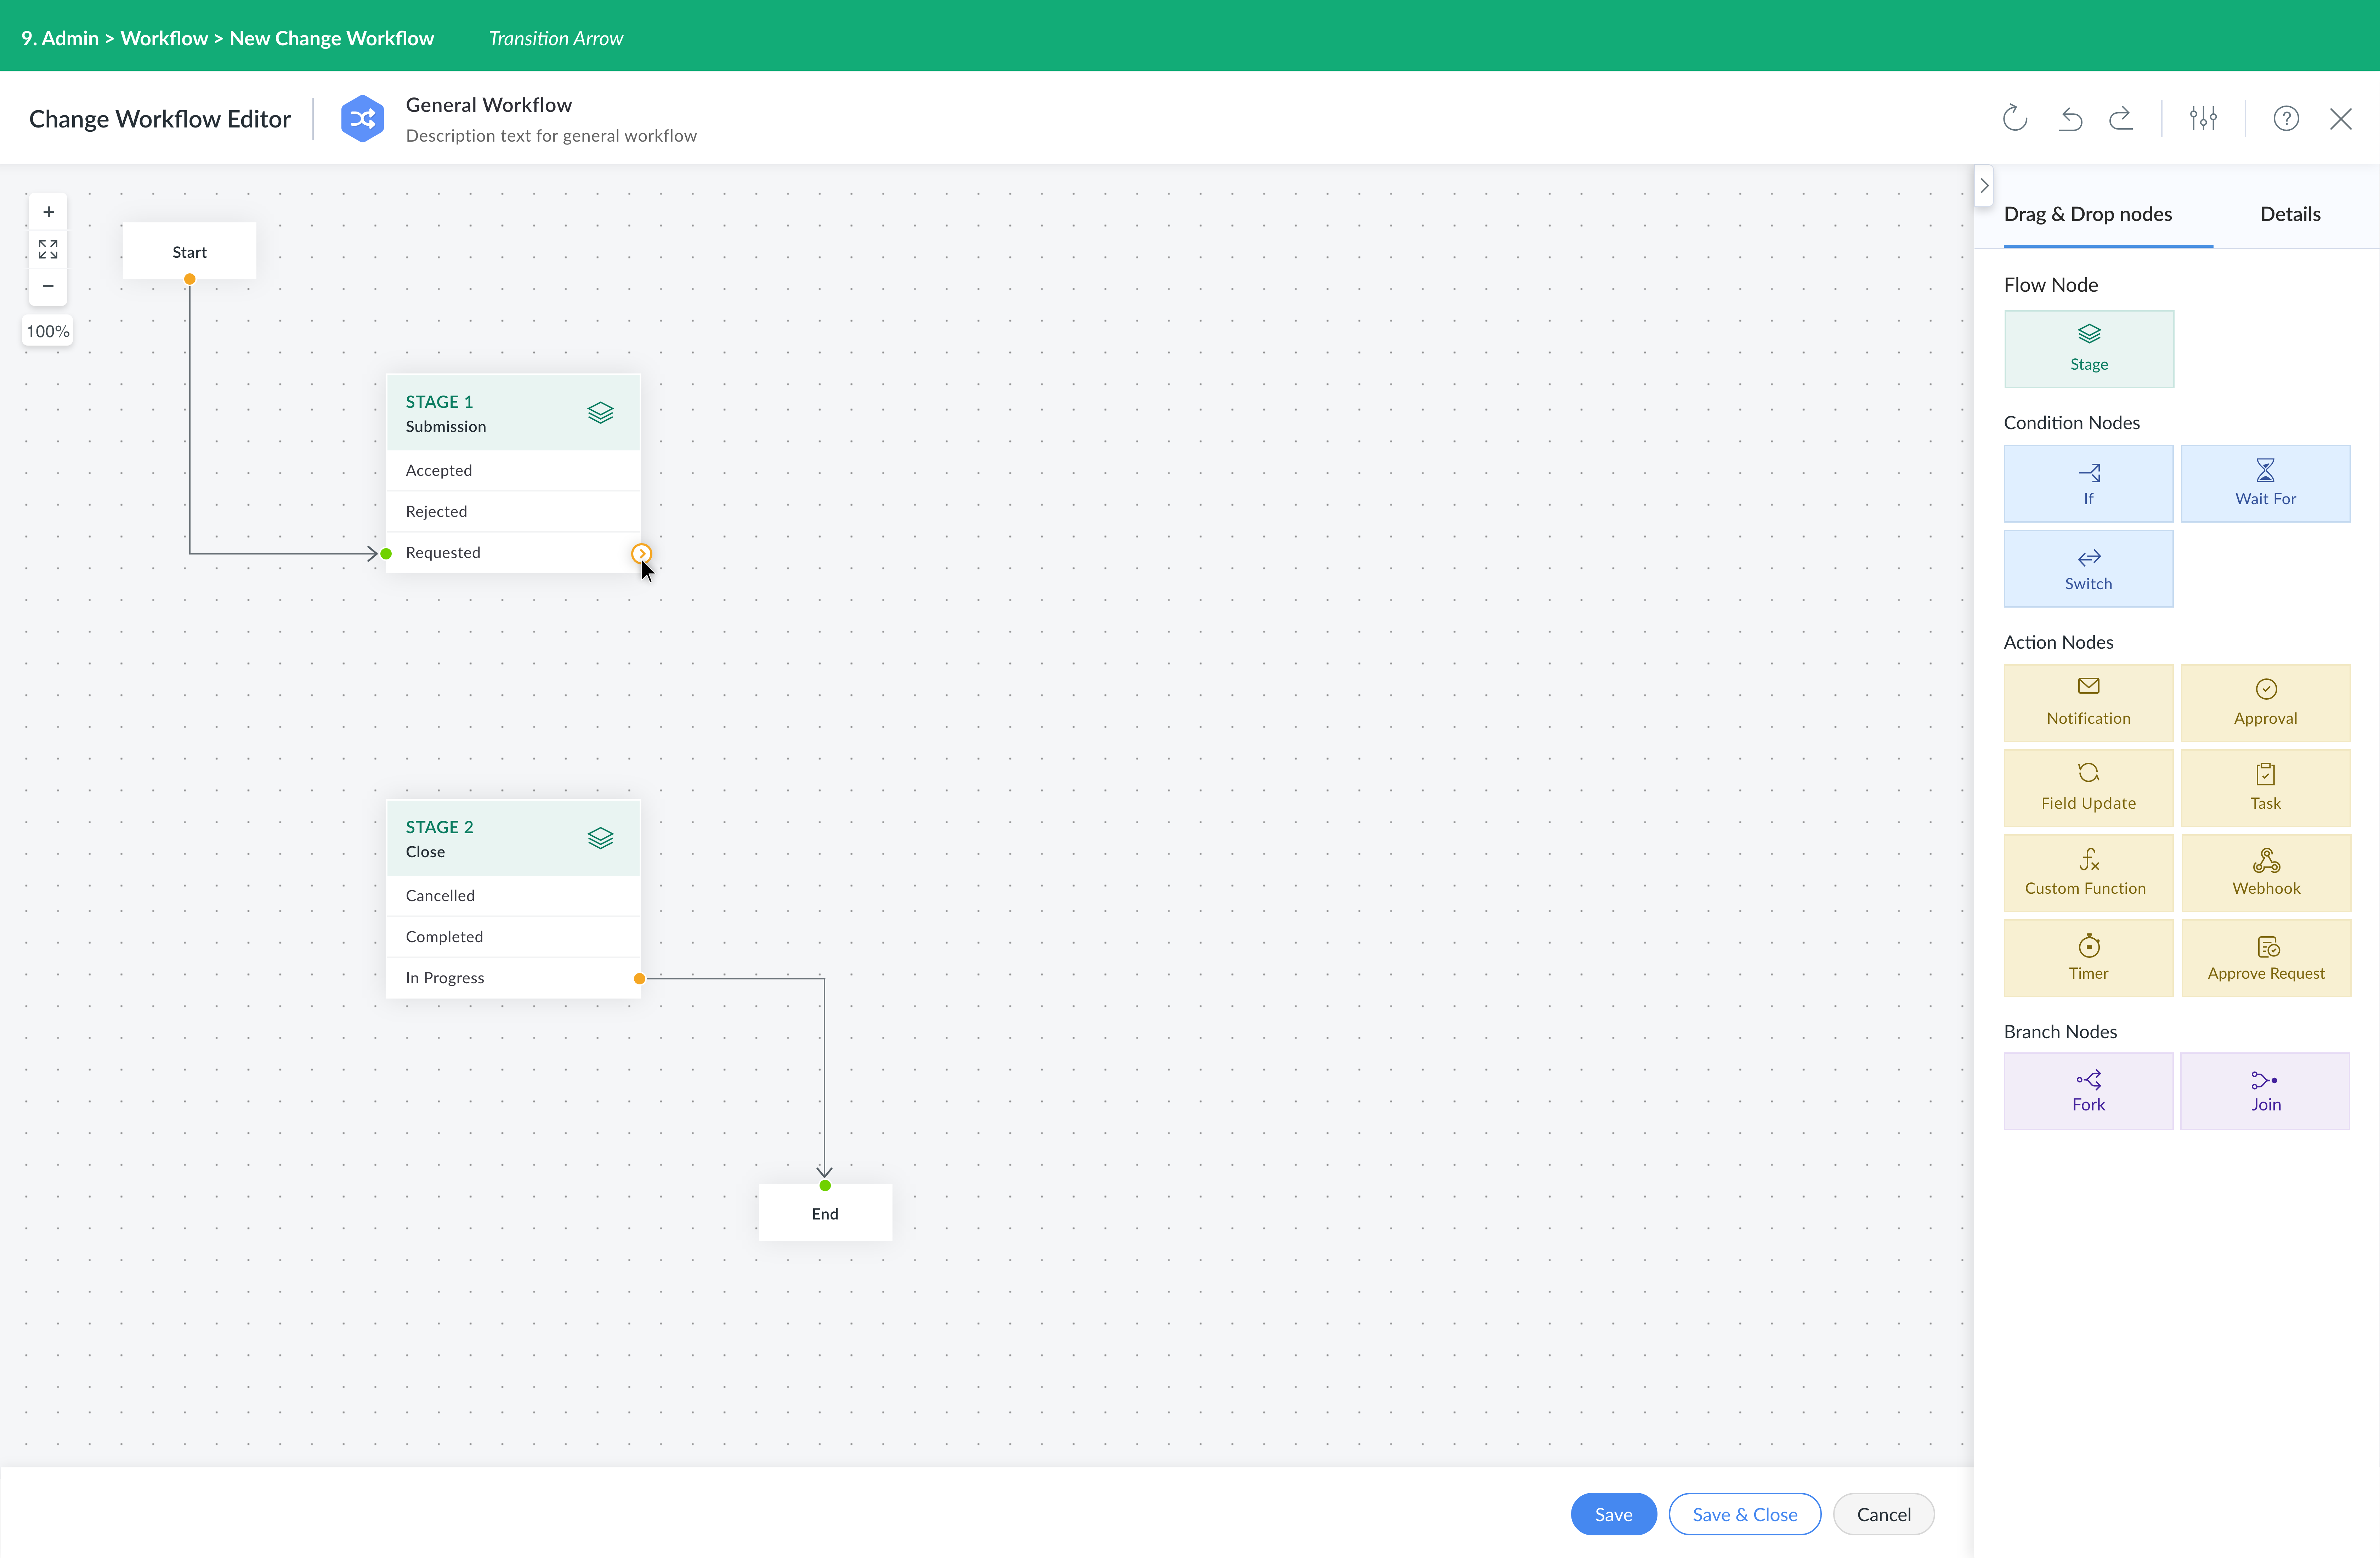Collapse the right side panel chevron
The image size is (2380, 1558).
1984,186
